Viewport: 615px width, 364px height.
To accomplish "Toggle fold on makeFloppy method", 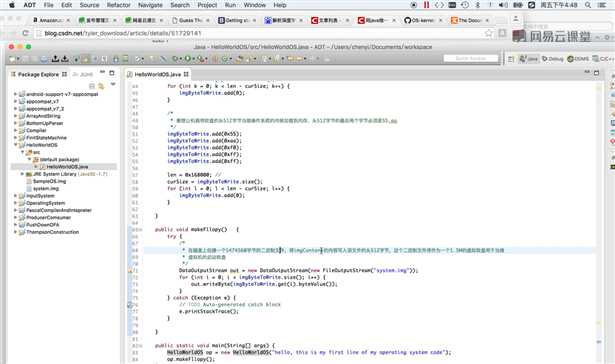I will pos(141,229).
